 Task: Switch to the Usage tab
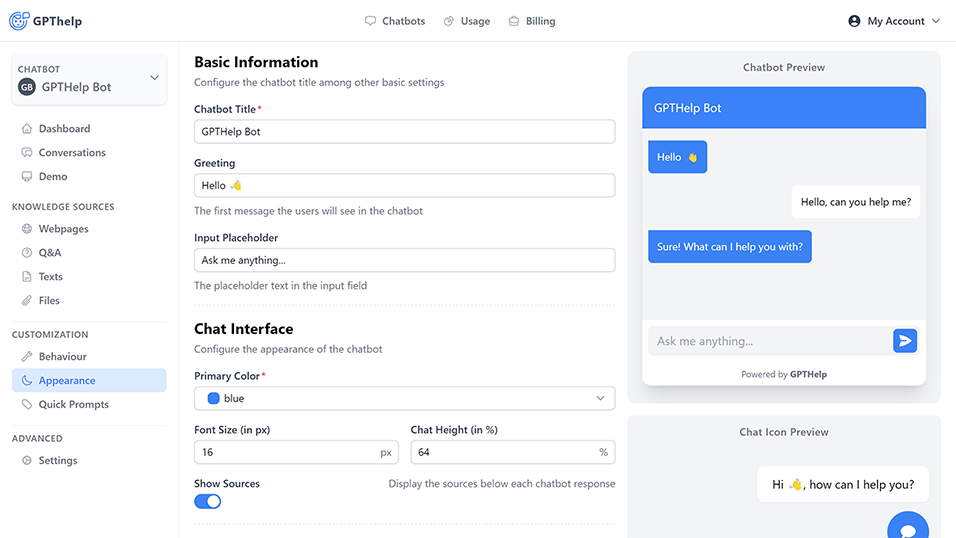pyautogui.click(x=467, y=21)
